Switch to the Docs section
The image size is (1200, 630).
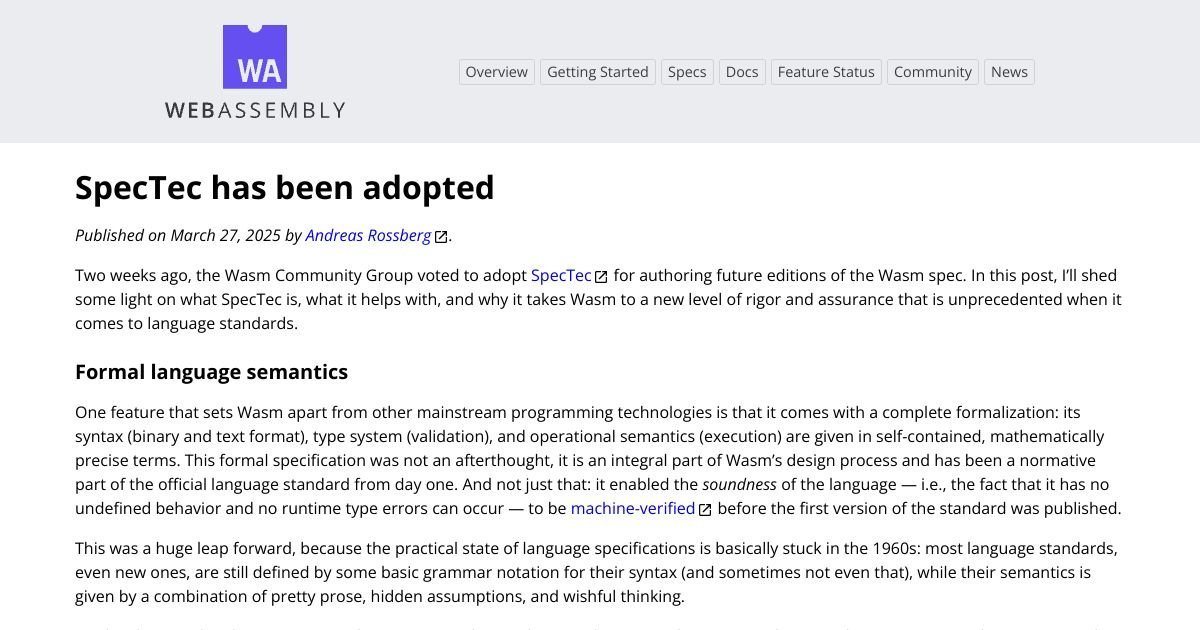click(741, 71)
